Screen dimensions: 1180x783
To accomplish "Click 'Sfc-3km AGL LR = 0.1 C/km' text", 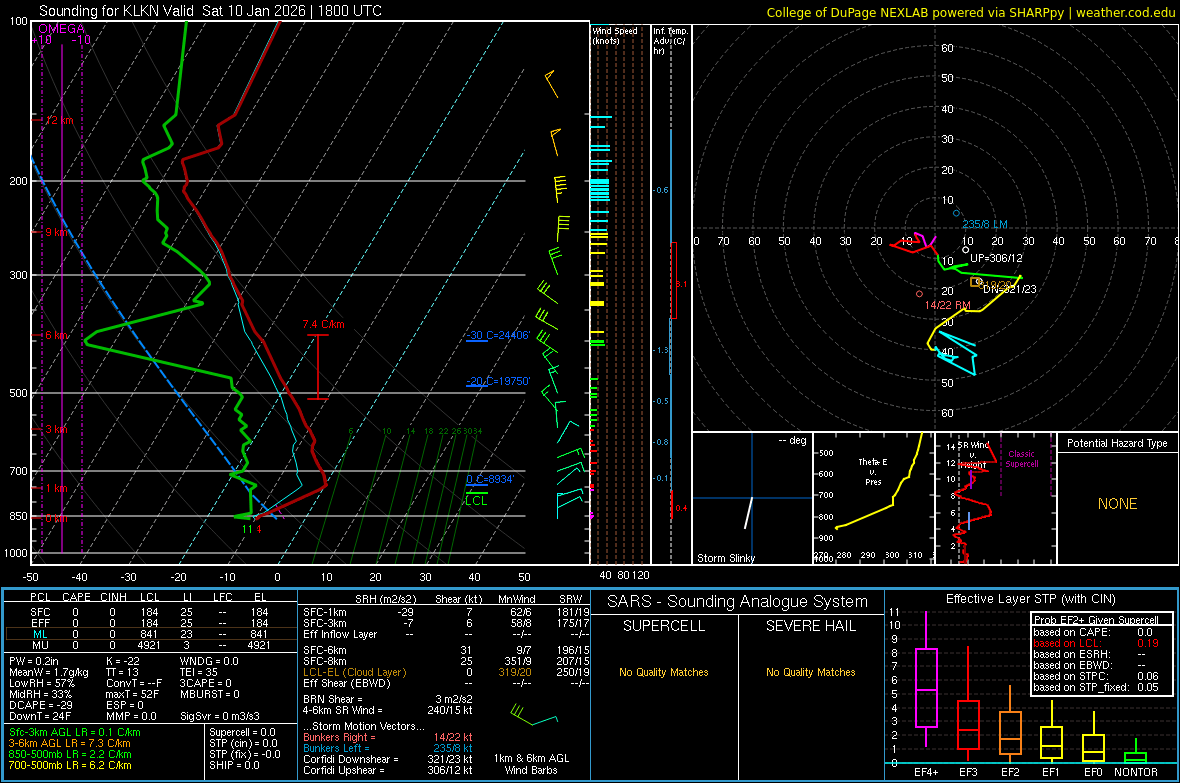I will (75, 732).
